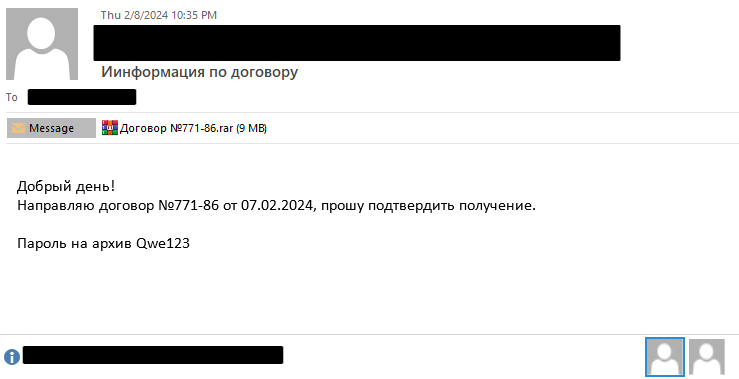Click the To label

(12, 98)
